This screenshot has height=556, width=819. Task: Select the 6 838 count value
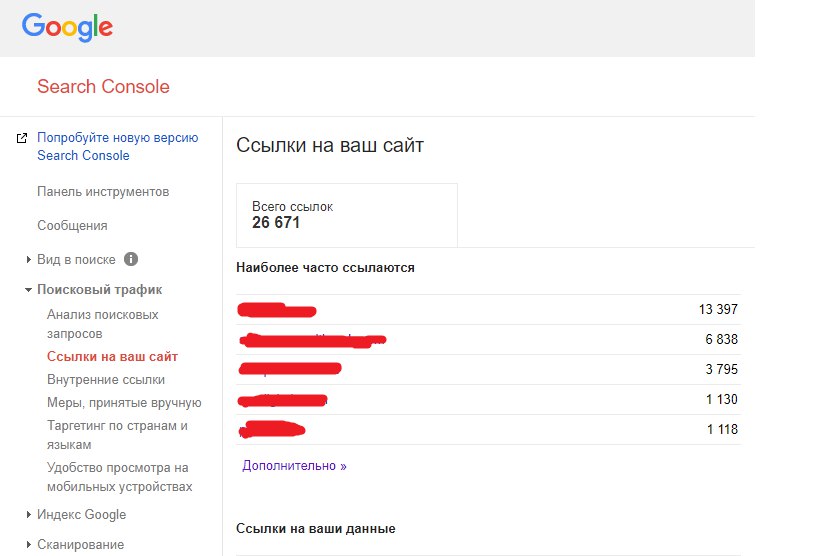[x=721, y=339]
